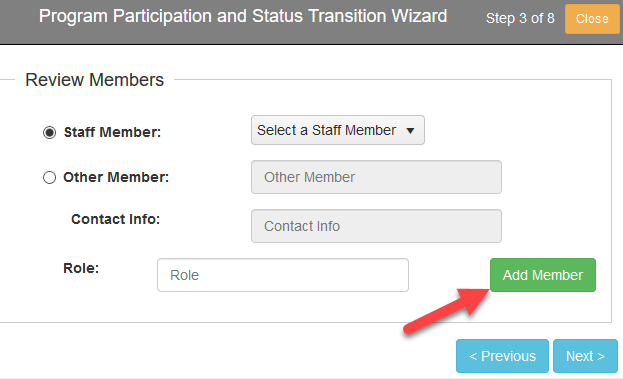Focus the Other Member text field
Viewport: 623px width, 379px height.
376,177
